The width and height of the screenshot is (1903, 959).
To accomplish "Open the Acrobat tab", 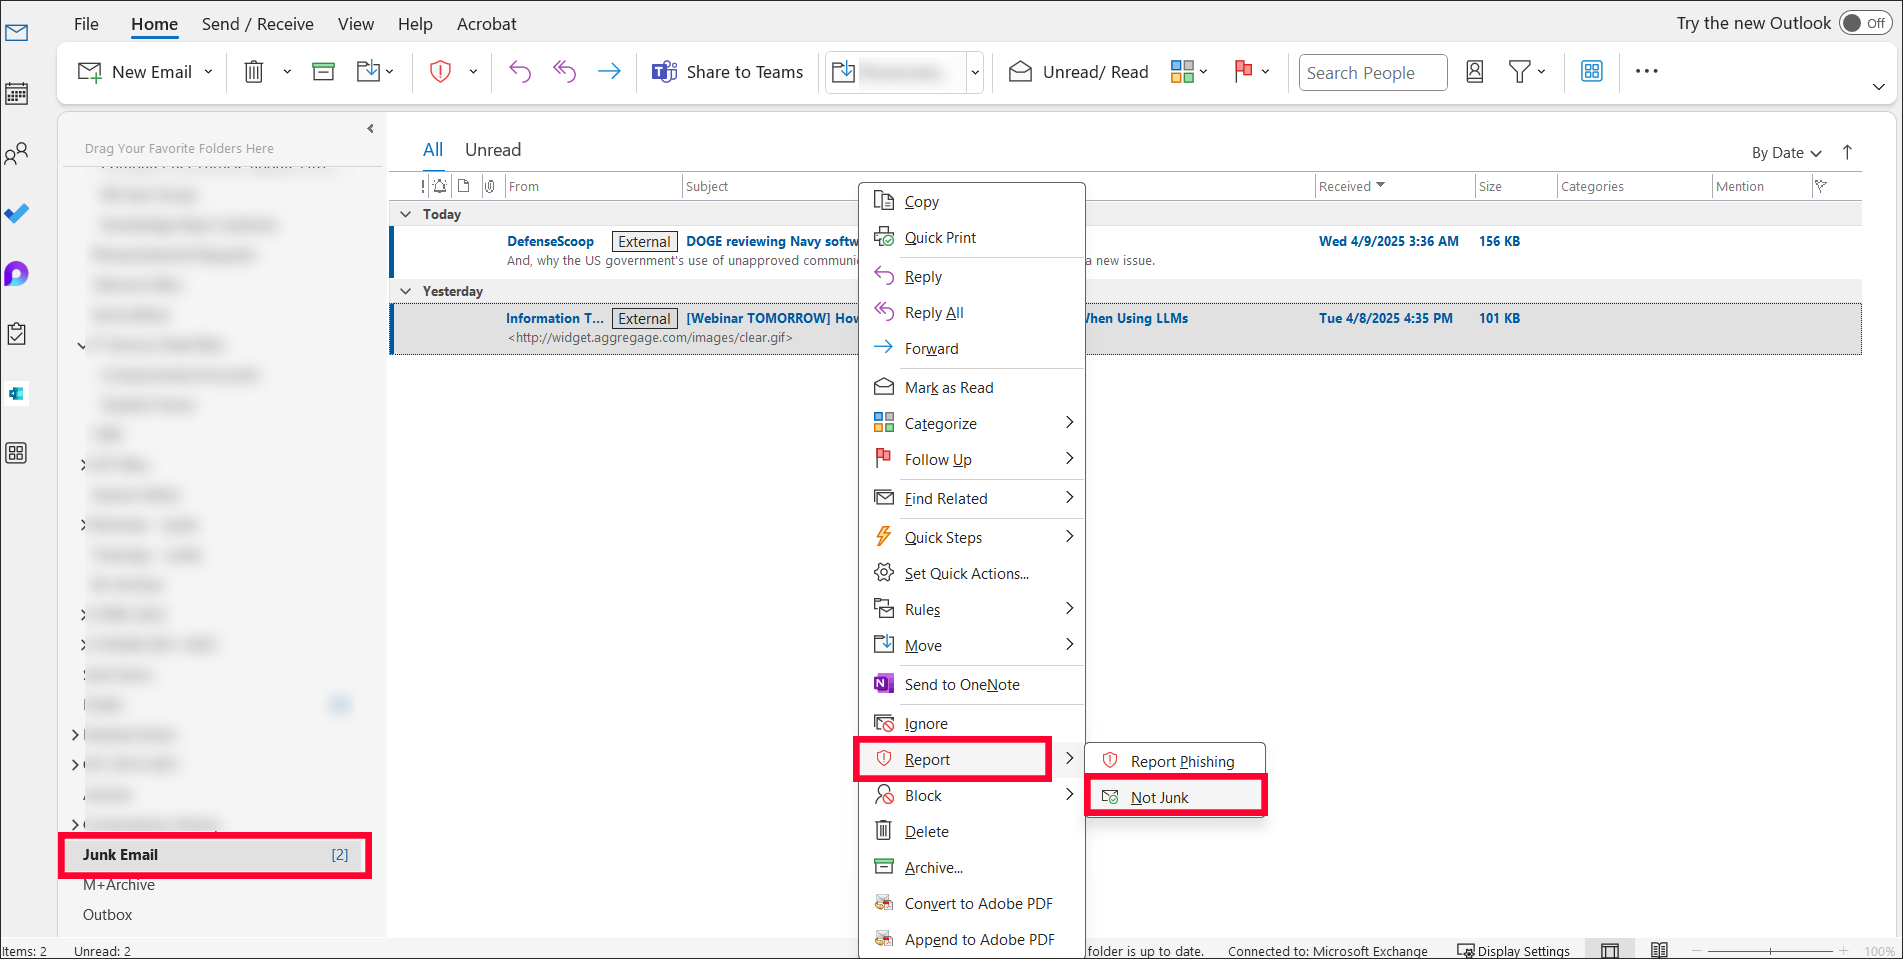I will click(487, 24).
